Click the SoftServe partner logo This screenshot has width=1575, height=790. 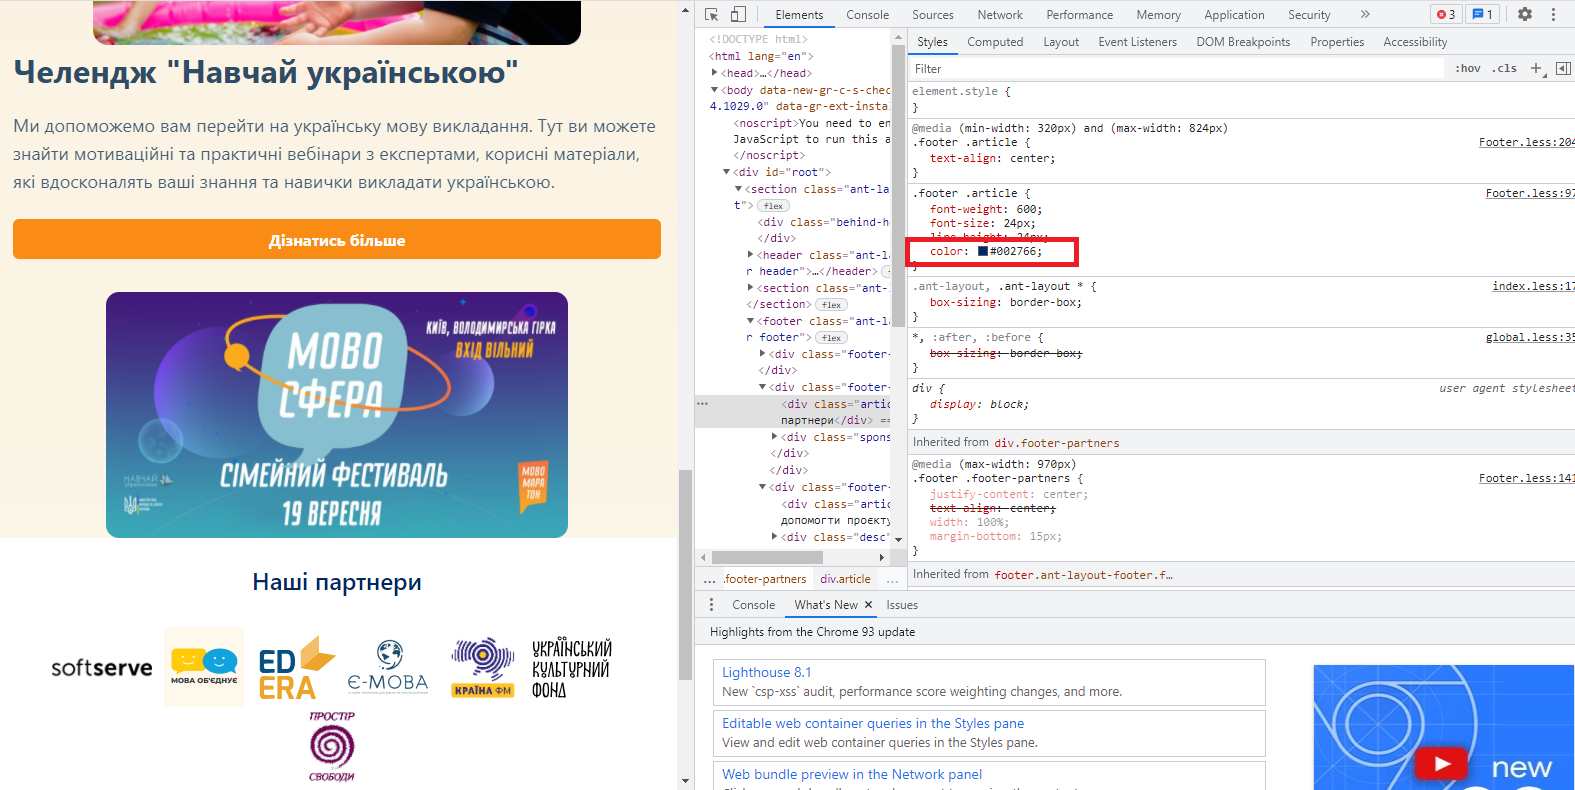(x=102, y=667)
